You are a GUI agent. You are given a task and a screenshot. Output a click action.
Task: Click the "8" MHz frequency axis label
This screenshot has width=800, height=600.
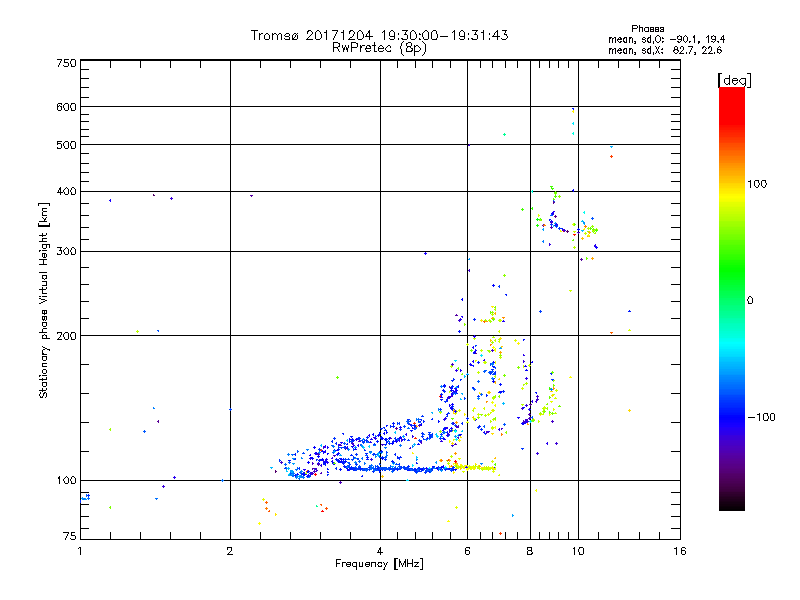point(530,551)
